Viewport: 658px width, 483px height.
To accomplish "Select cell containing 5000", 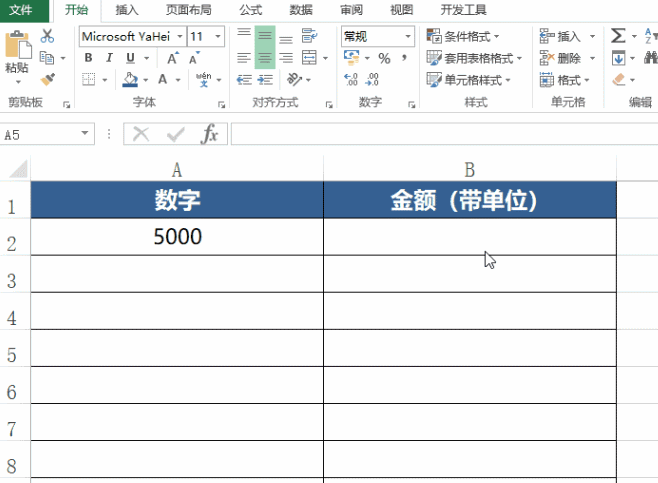I will (x=177, y=236).
